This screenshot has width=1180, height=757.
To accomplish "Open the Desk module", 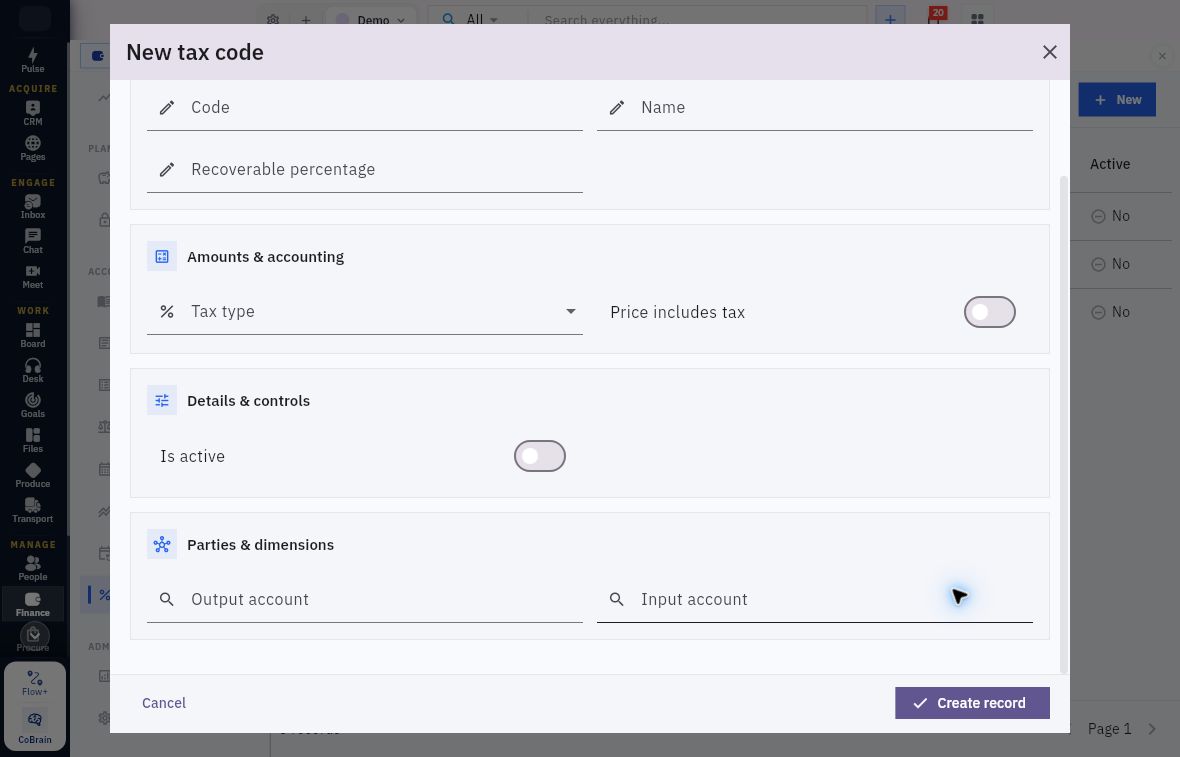I will pos(32,370).
